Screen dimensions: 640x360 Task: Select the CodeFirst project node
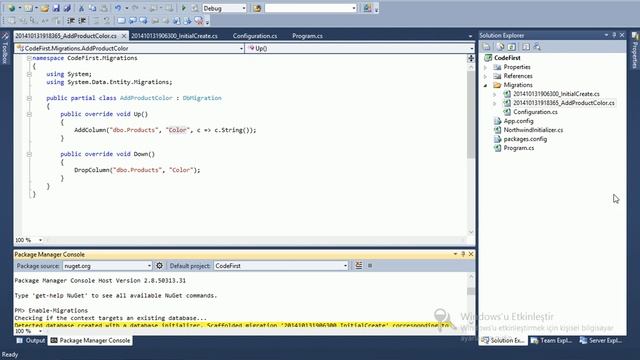click(x=507, y=58)
